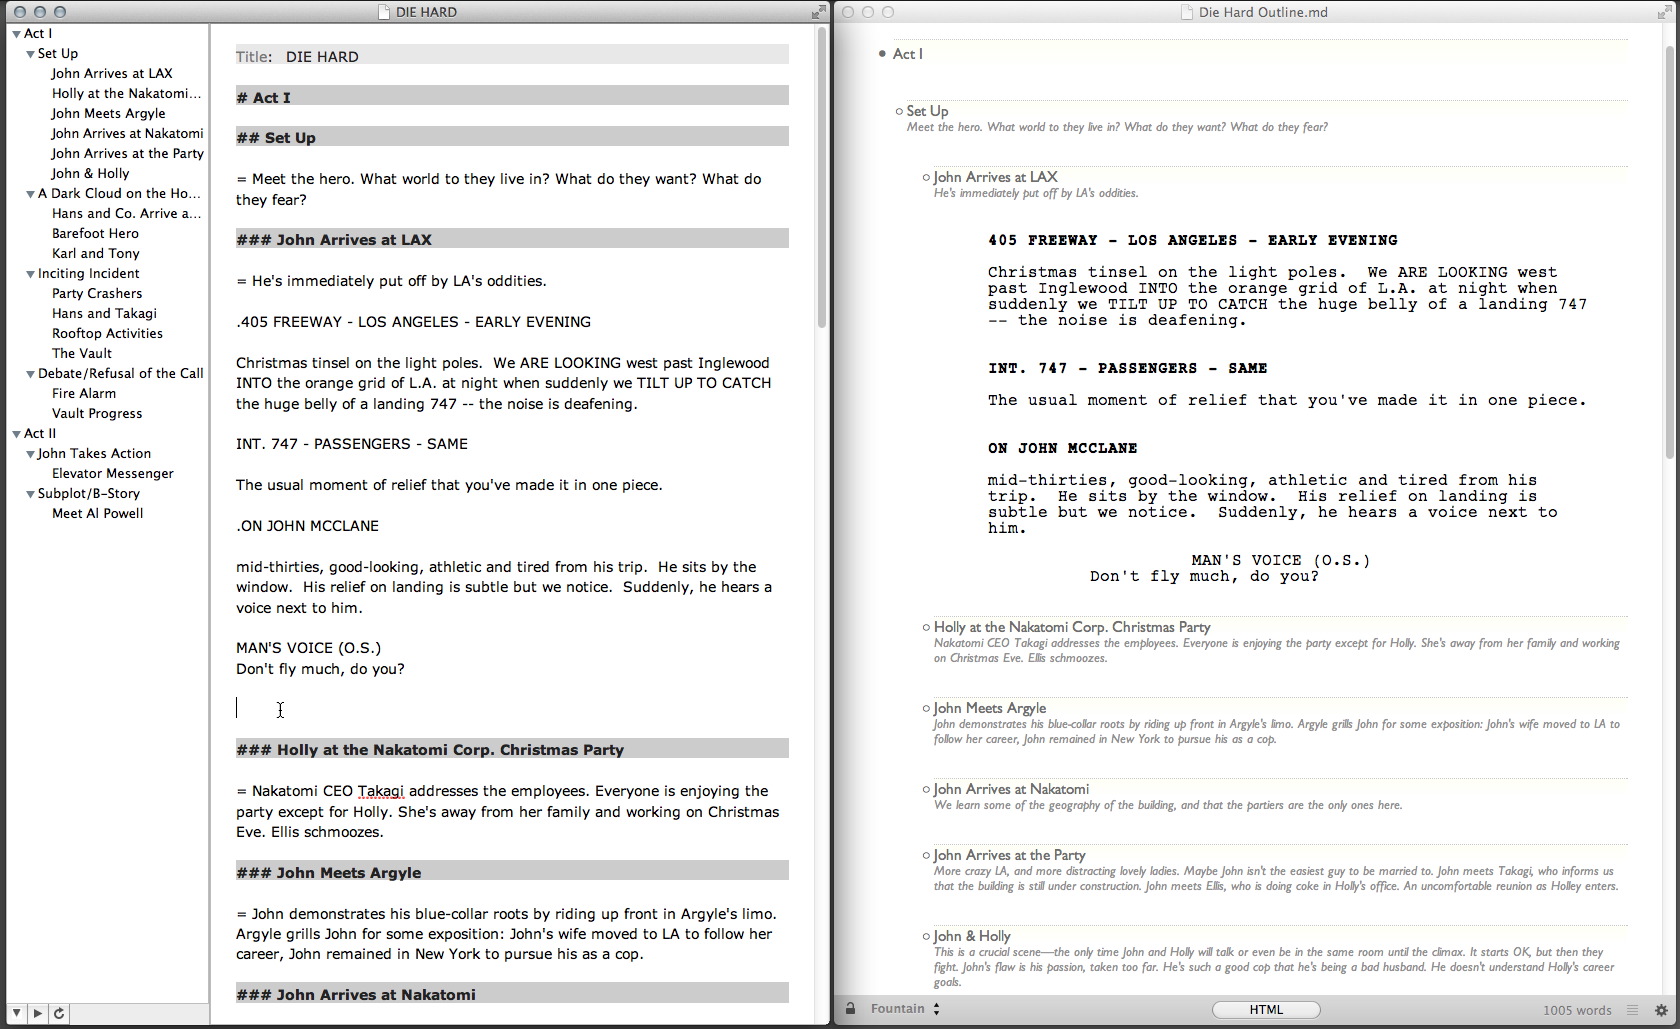Click the INT. 747 - PASSENGERS scene heading in the preview
Screen dimensions: 1680x1029
(x=1127, y=368)
